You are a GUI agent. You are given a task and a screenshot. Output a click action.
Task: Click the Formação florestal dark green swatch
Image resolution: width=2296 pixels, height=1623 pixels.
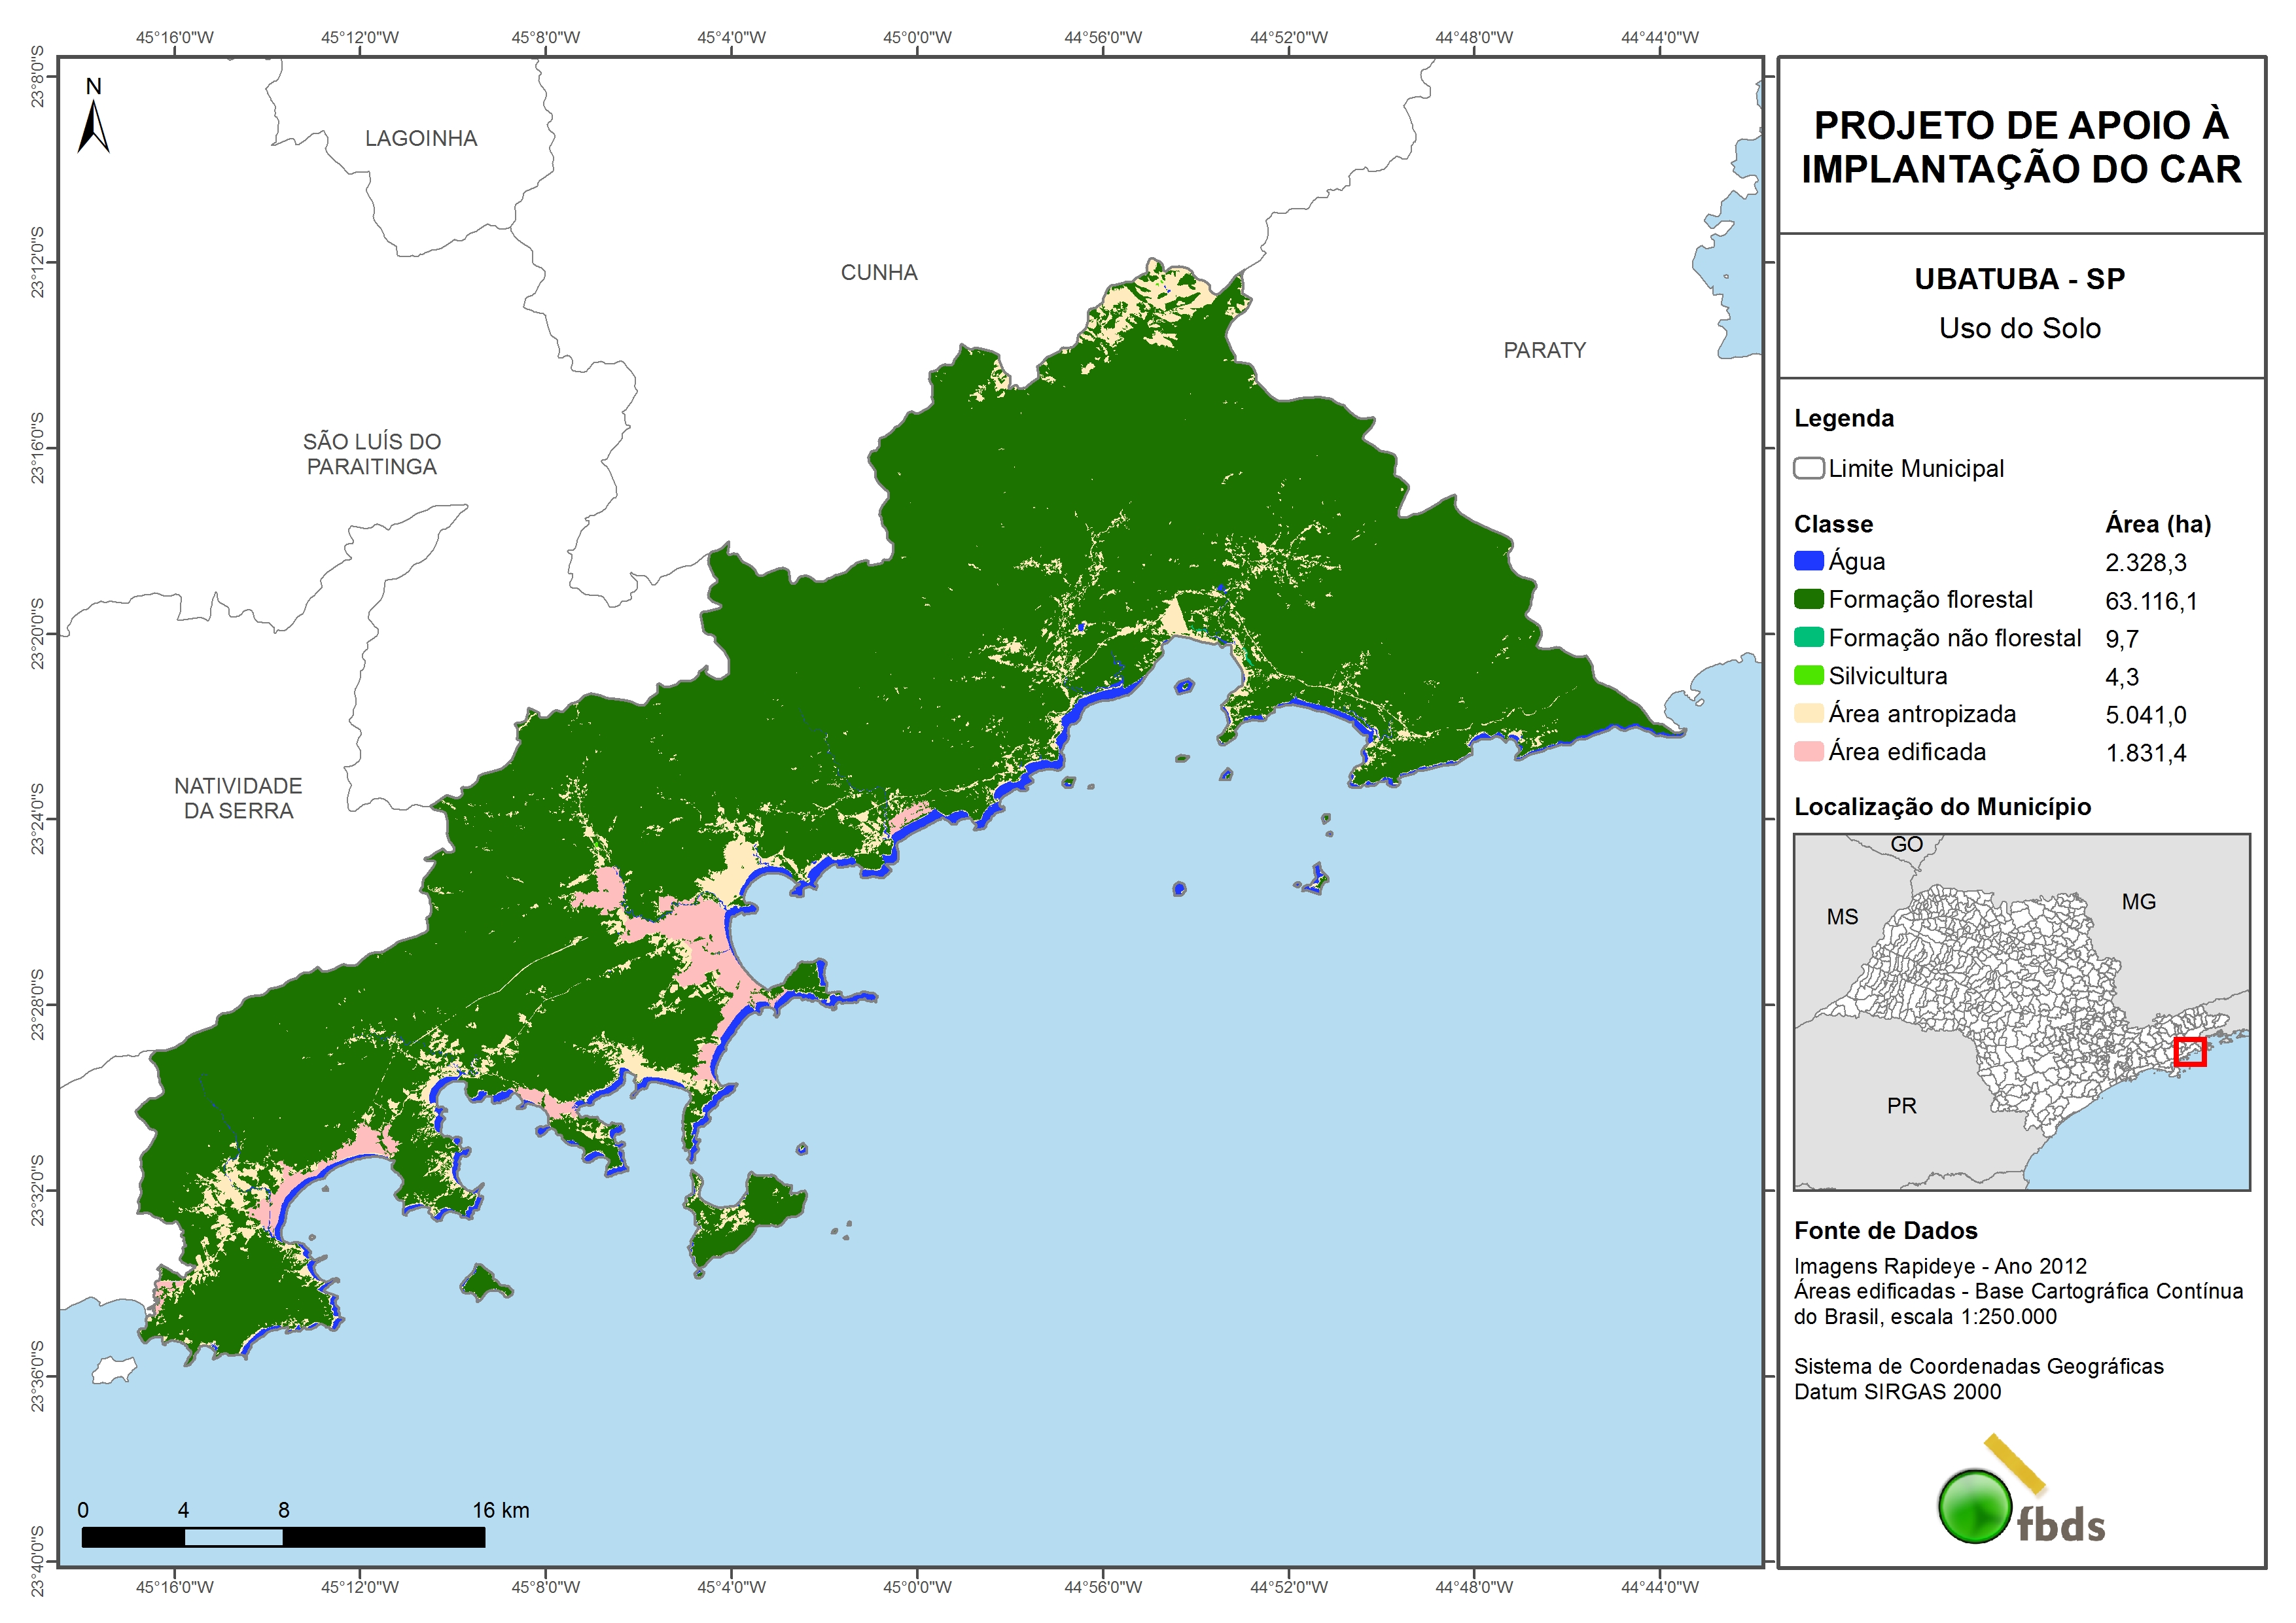[1808, 599]
